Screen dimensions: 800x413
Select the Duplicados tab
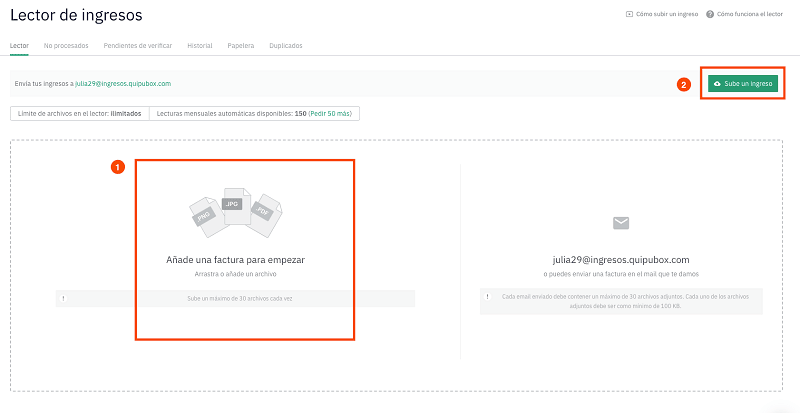286,45
